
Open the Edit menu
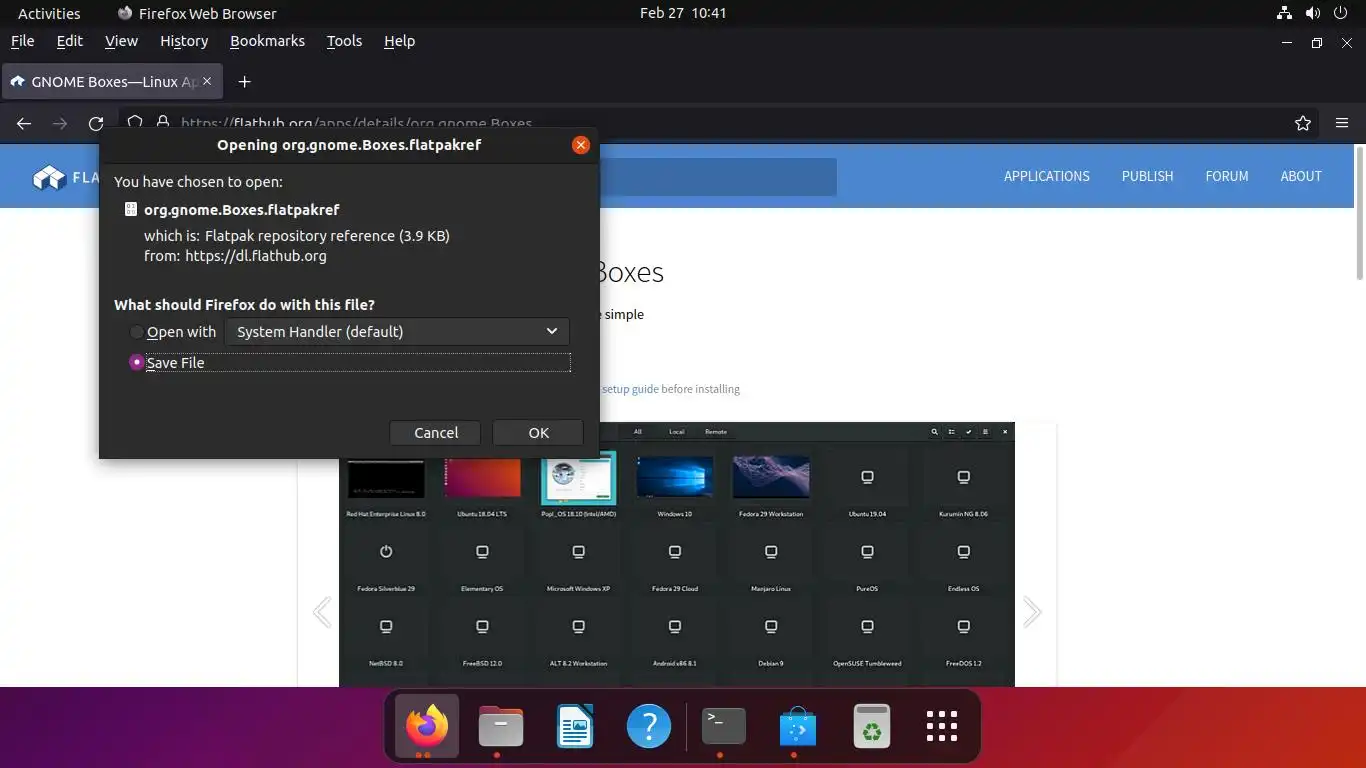(70, 41)
